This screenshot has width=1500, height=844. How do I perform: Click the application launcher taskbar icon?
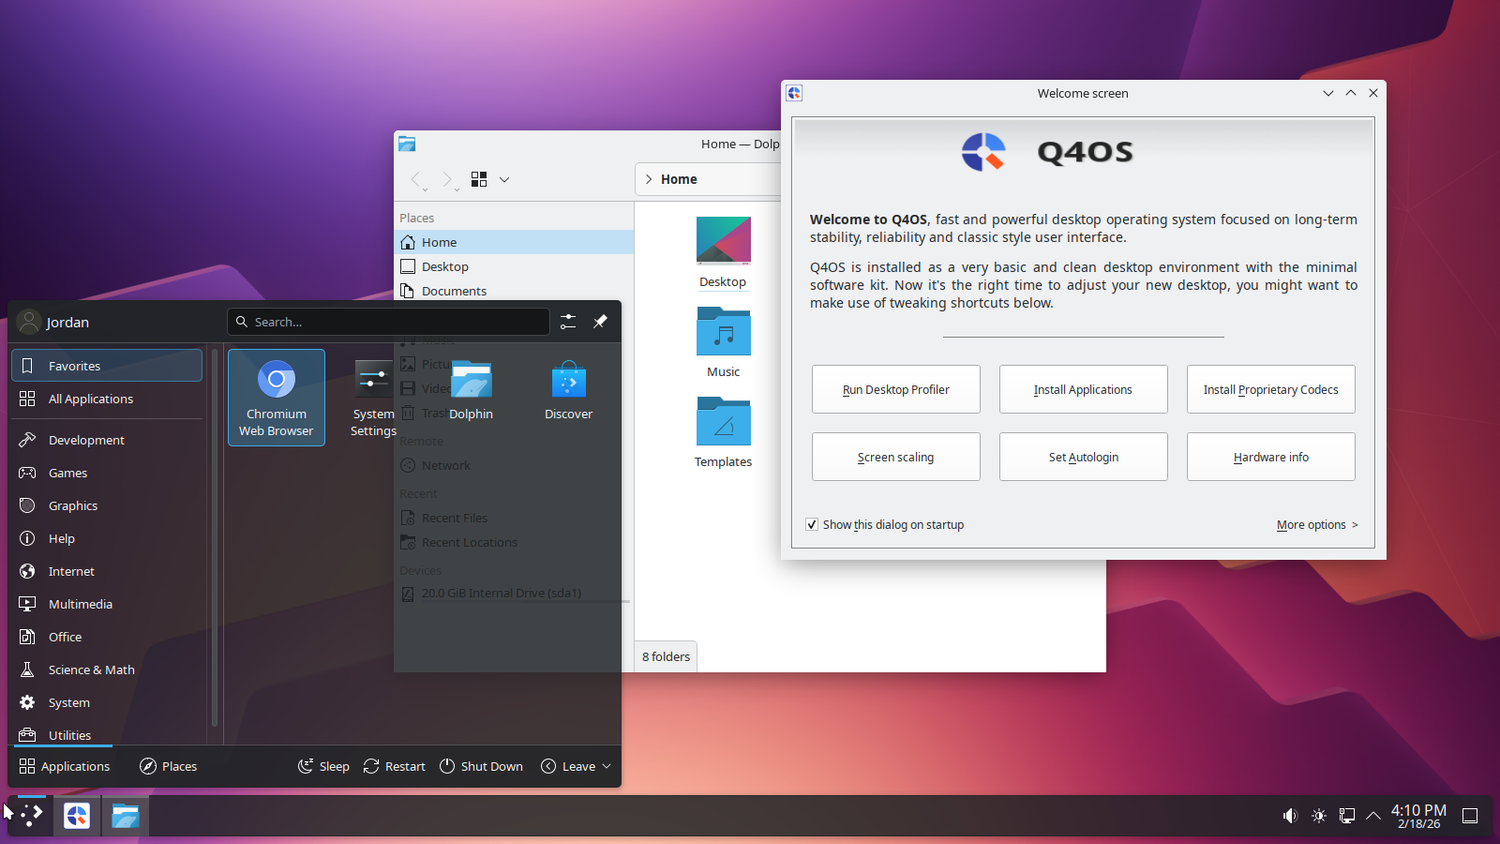32,816
